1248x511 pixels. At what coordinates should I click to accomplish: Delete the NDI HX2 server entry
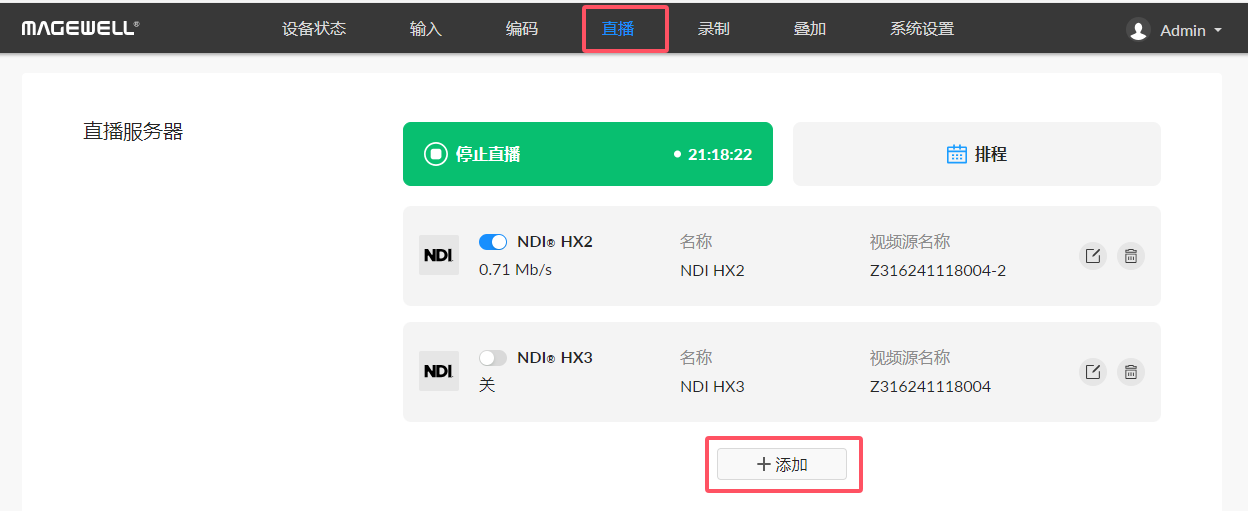click(x=1130, y=256)
